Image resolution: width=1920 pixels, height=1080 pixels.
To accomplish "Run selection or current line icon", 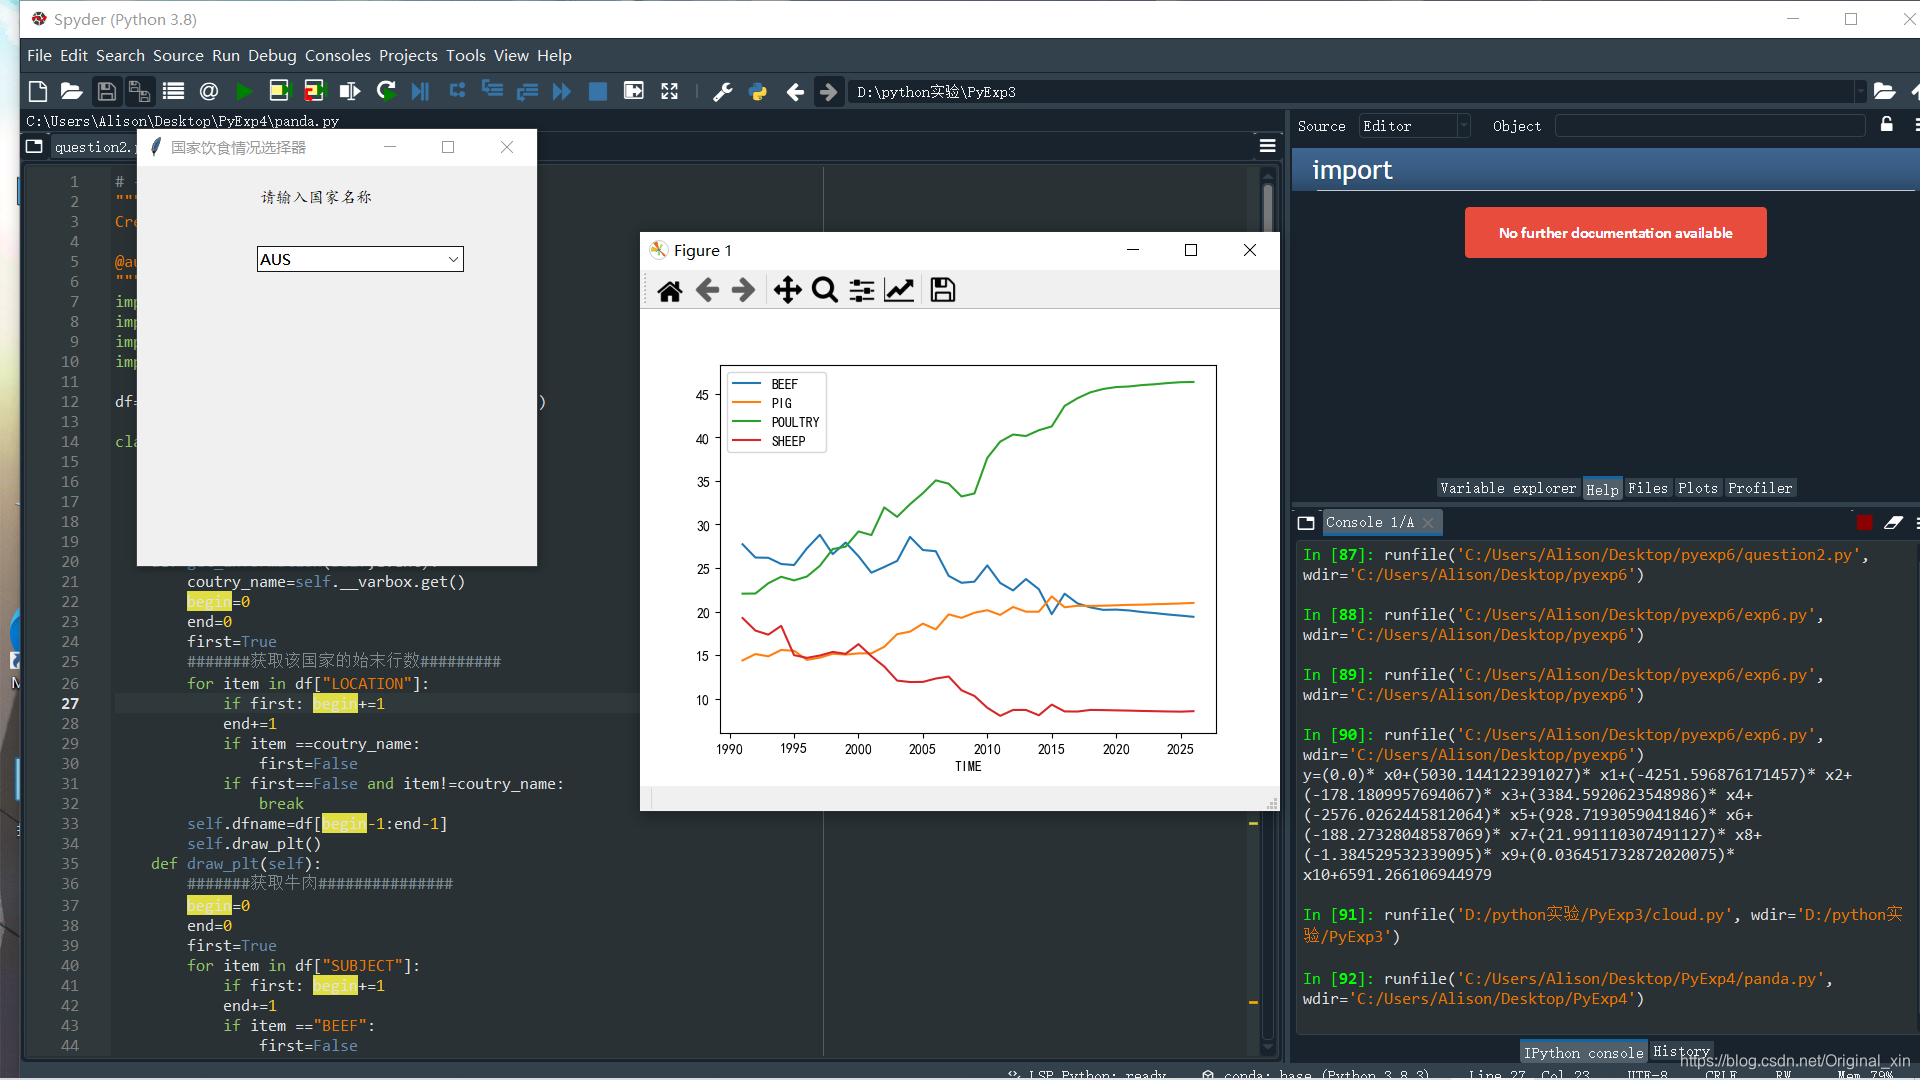I will [x=350, y=92].
